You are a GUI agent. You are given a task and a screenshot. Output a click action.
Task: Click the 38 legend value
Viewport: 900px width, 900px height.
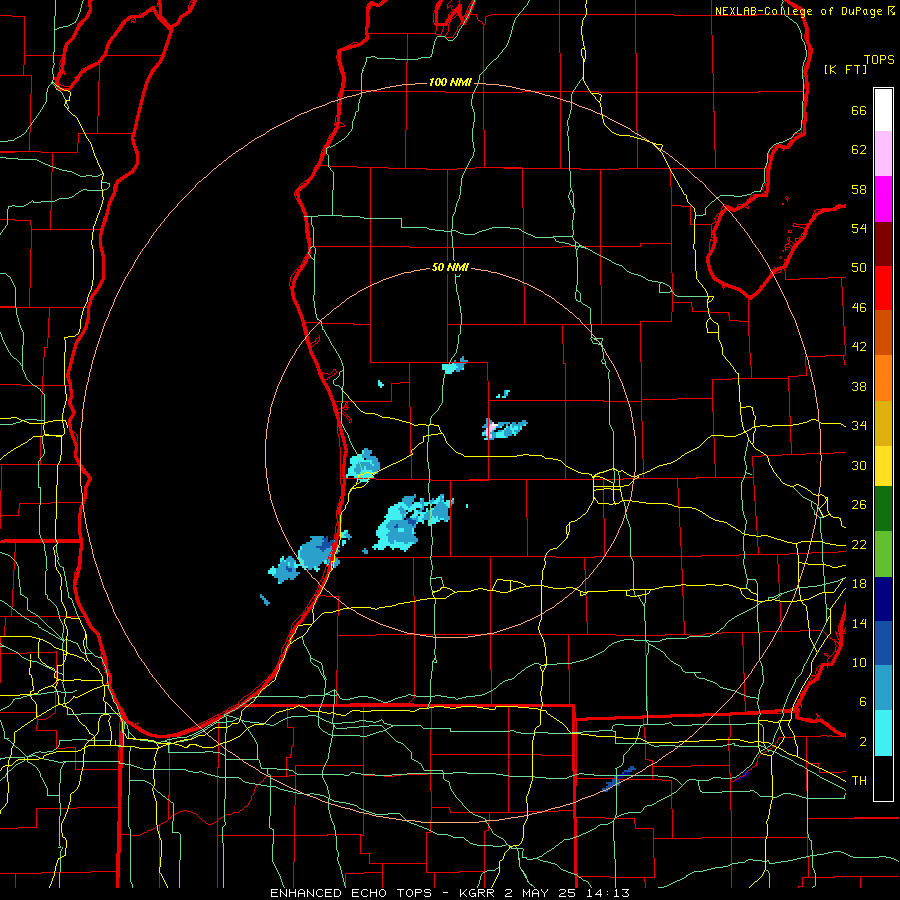click(859, 387)
